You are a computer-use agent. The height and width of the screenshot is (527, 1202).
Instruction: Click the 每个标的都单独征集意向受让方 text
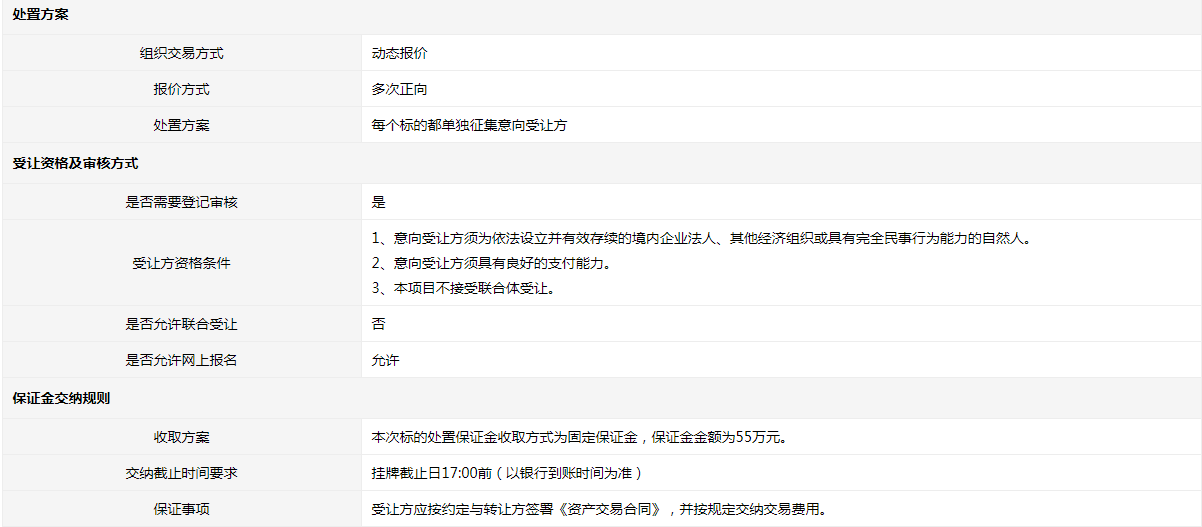469,125
